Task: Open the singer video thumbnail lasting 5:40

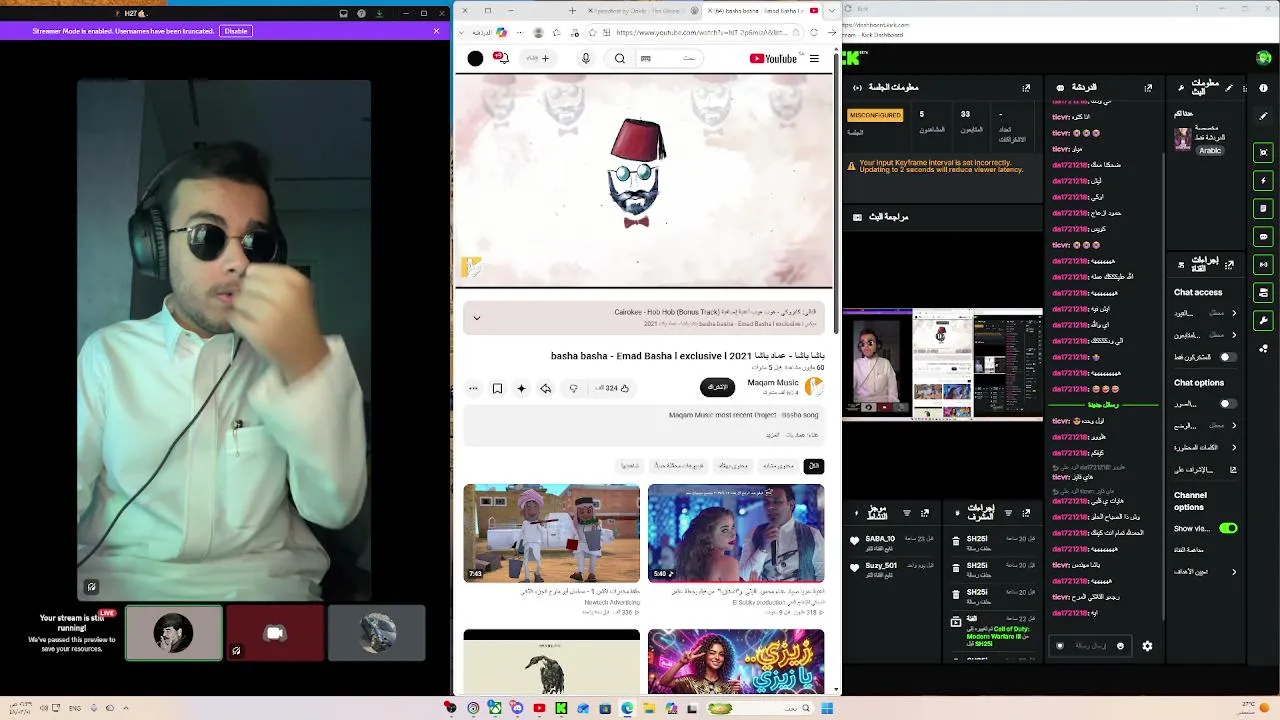Action: [x=736, y=533]
